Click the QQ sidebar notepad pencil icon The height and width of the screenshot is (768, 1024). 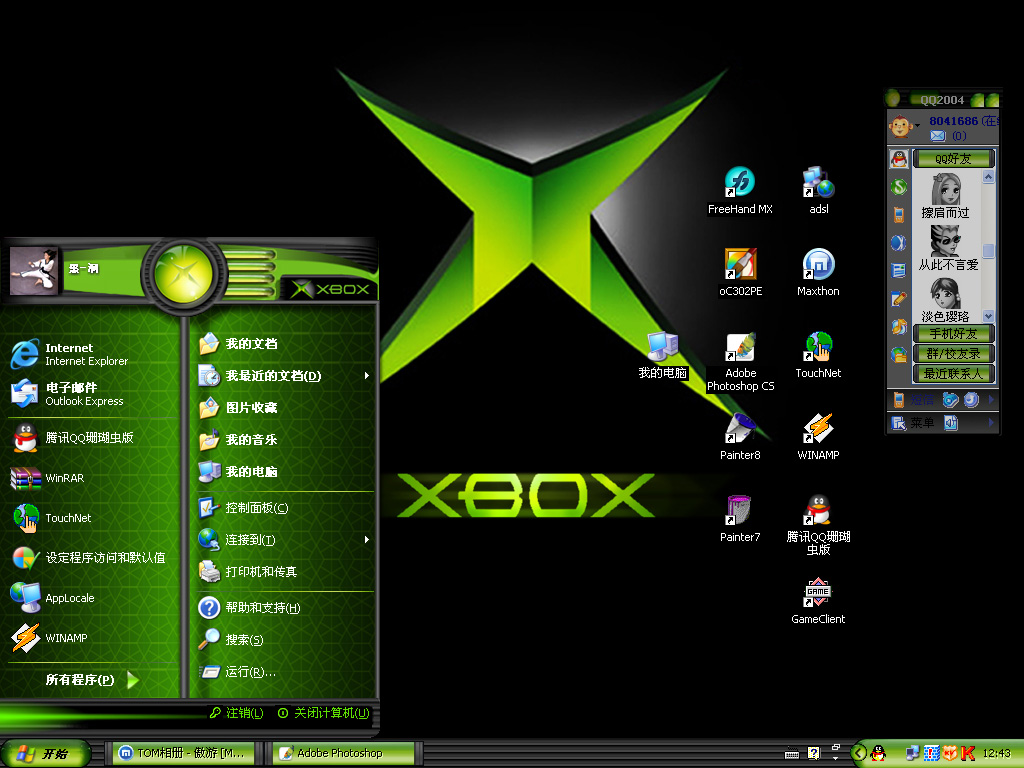pyautogui.click(x=899, y=299)
